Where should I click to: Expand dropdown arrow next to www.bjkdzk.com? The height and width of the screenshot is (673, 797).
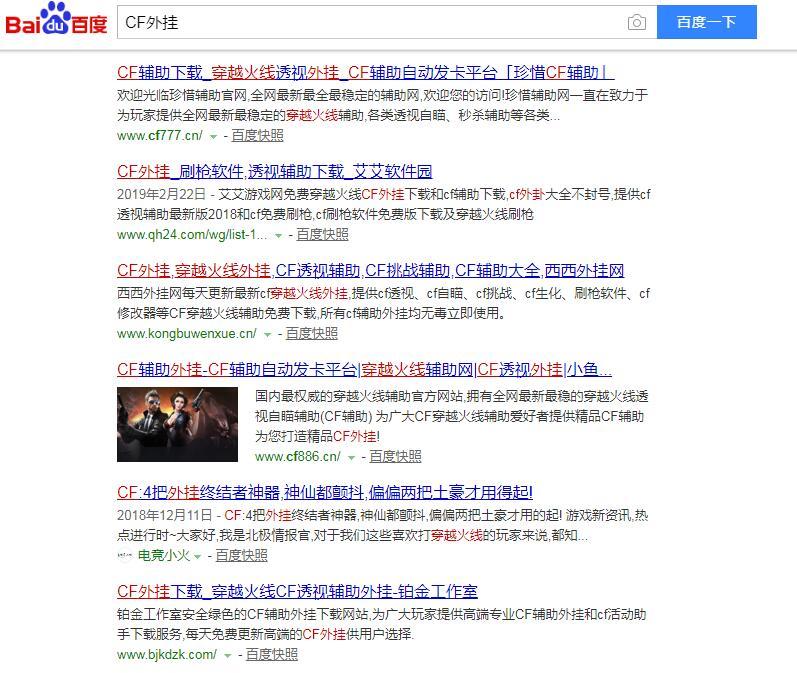pos(228,656)
